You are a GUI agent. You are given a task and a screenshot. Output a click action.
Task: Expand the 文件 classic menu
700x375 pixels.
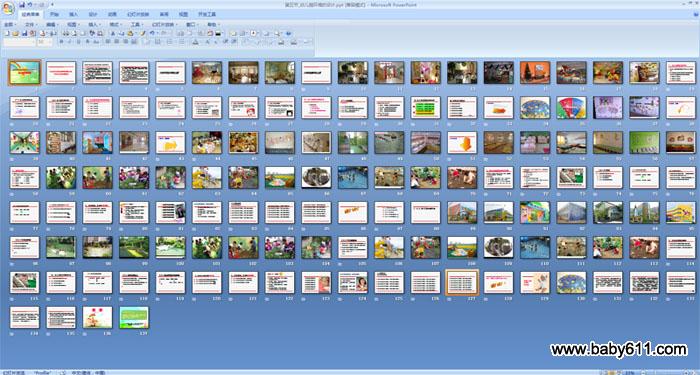coord(31,25)
